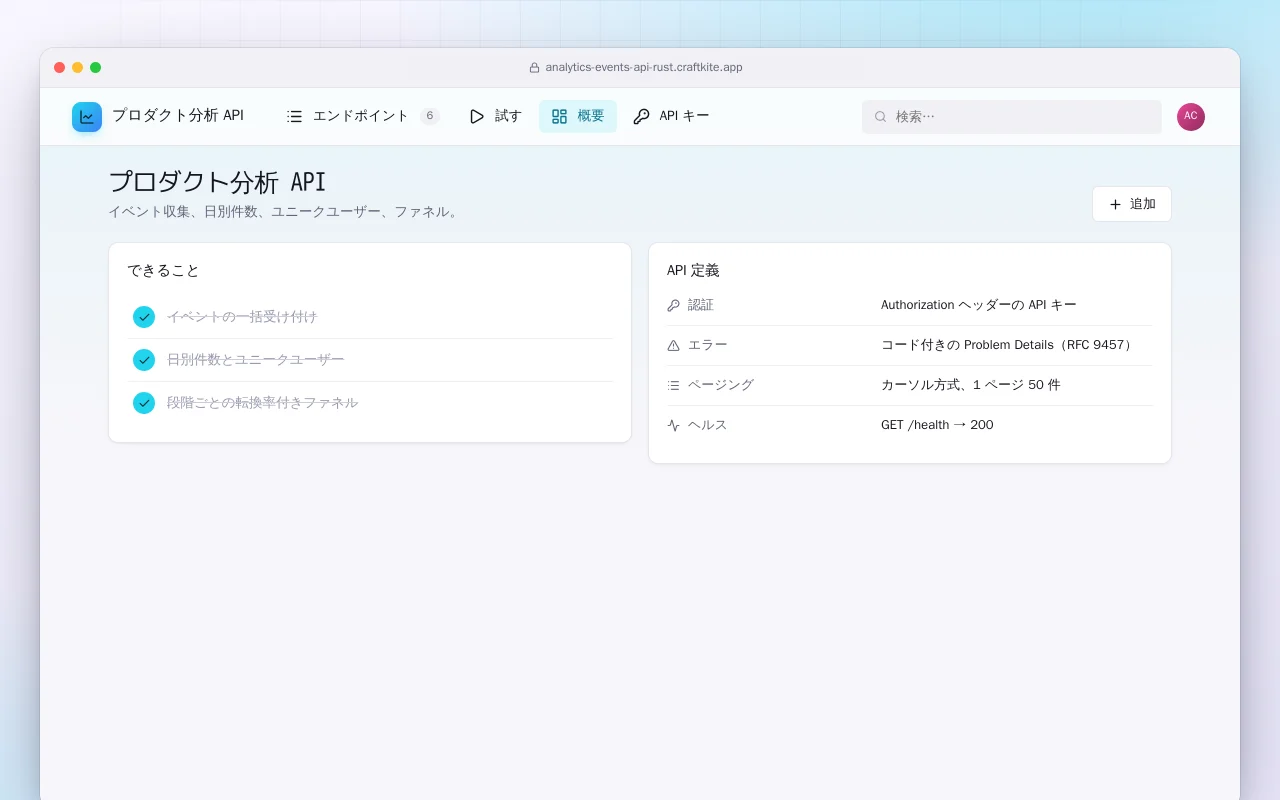Screen dimensions: 1280x800
Task: Click the 追加 button
Action: [1132, 204]
